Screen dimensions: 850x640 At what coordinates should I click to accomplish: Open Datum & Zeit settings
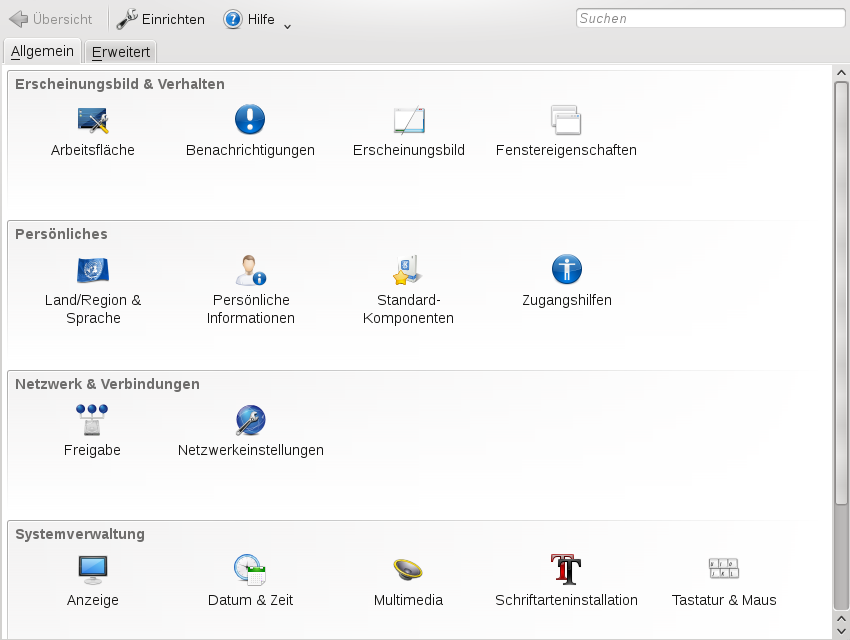pos(250,570)
